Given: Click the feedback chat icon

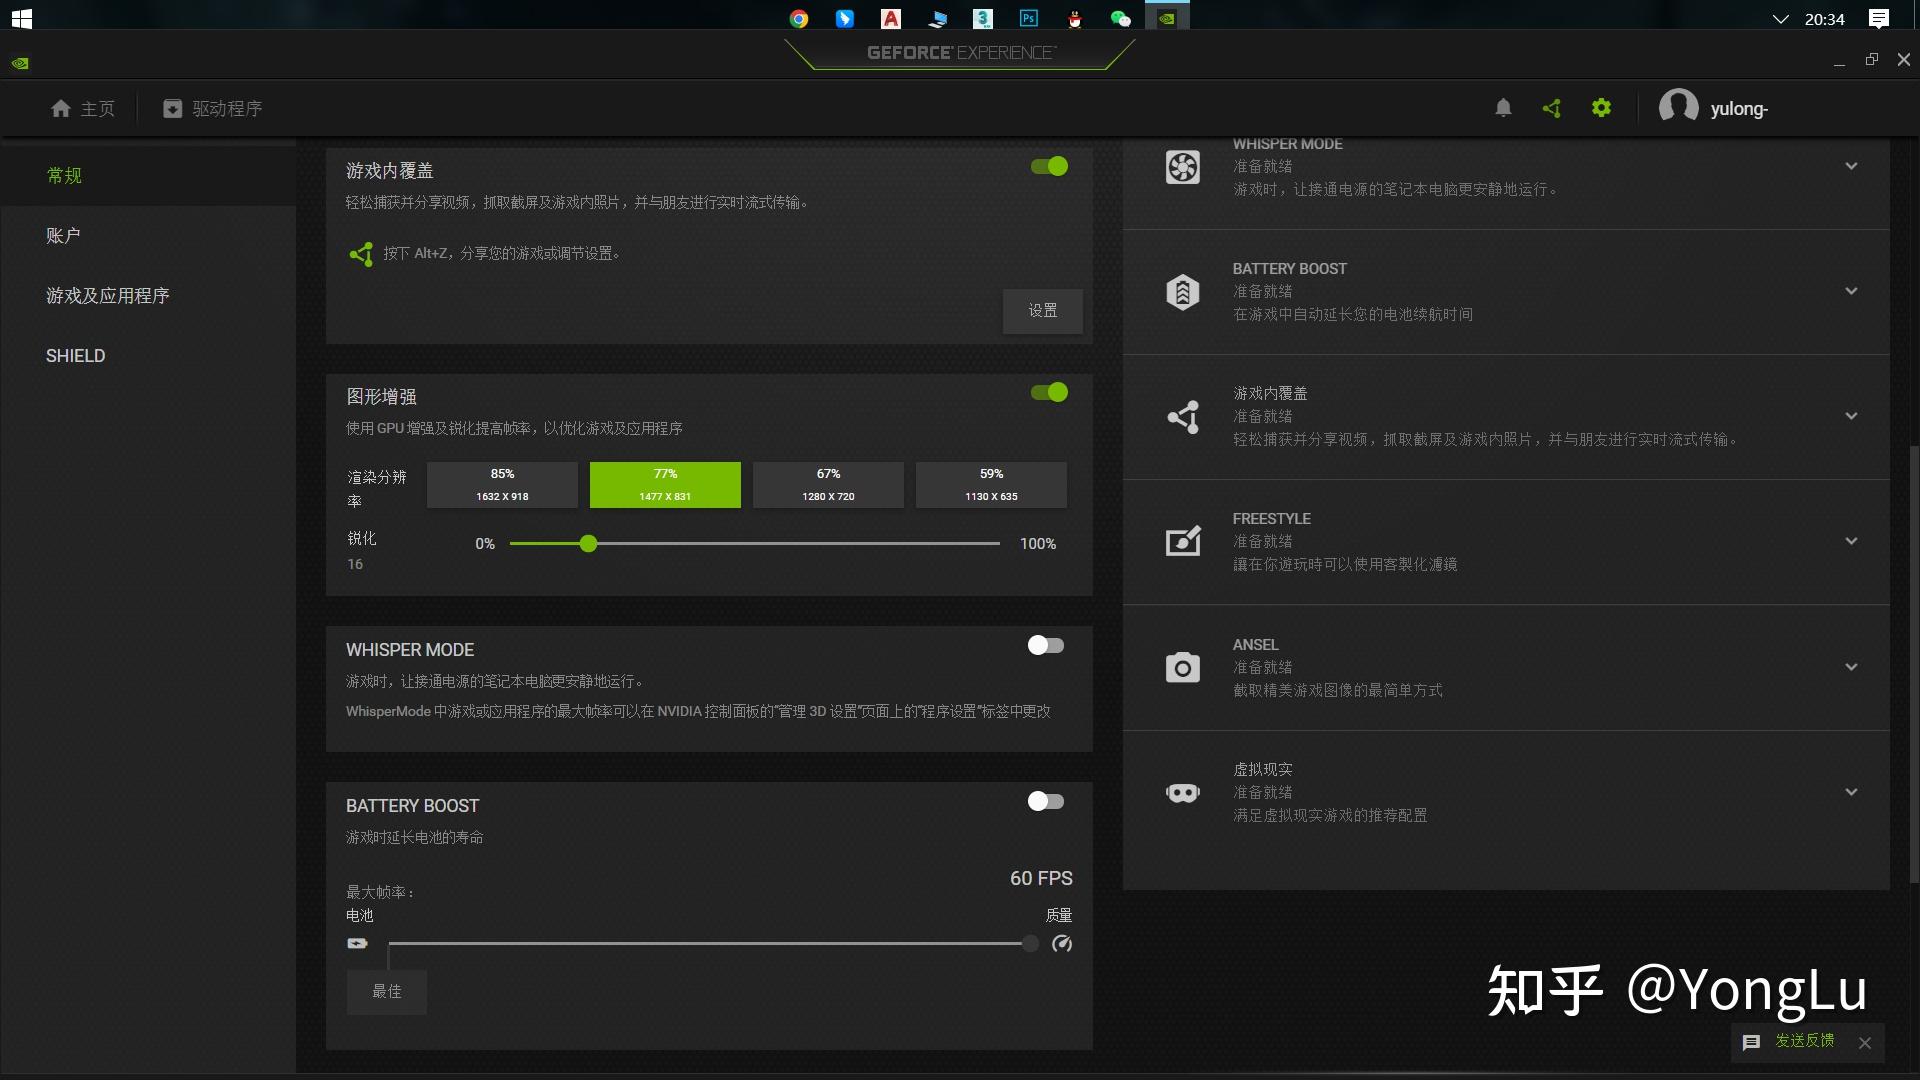Looking at the screenshot, I should [x=1751, y=1042].
